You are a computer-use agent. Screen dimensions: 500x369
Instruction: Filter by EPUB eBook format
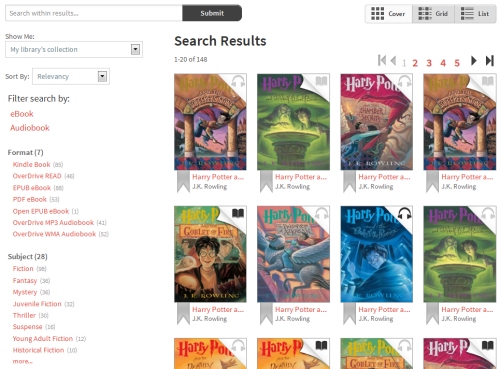(x=32, y=188)
